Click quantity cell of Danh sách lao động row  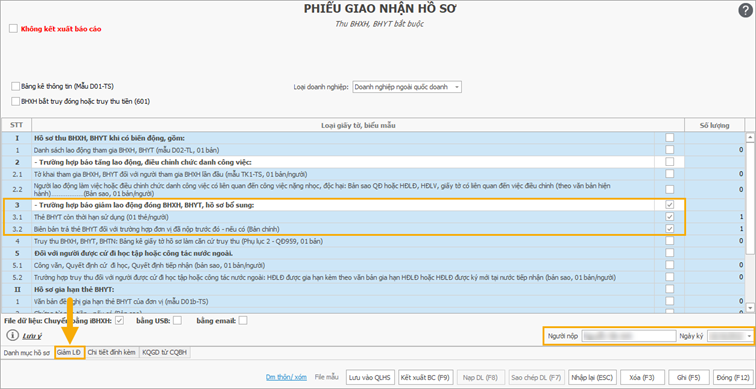coord(715,150)
